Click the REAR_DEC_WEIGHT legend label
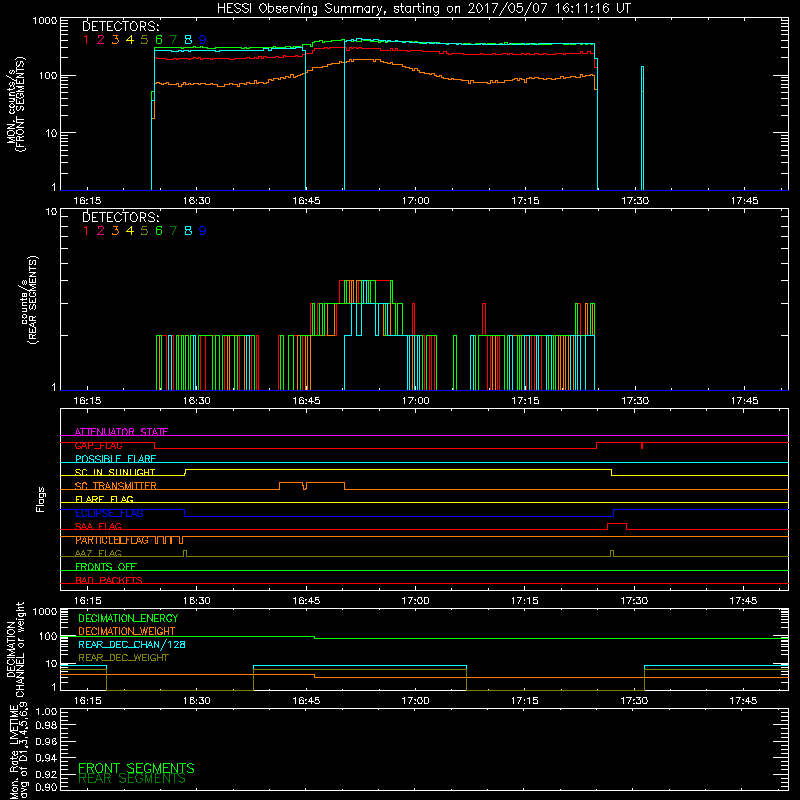This screenshot has width=800, height=800. [x=123, y=658]
